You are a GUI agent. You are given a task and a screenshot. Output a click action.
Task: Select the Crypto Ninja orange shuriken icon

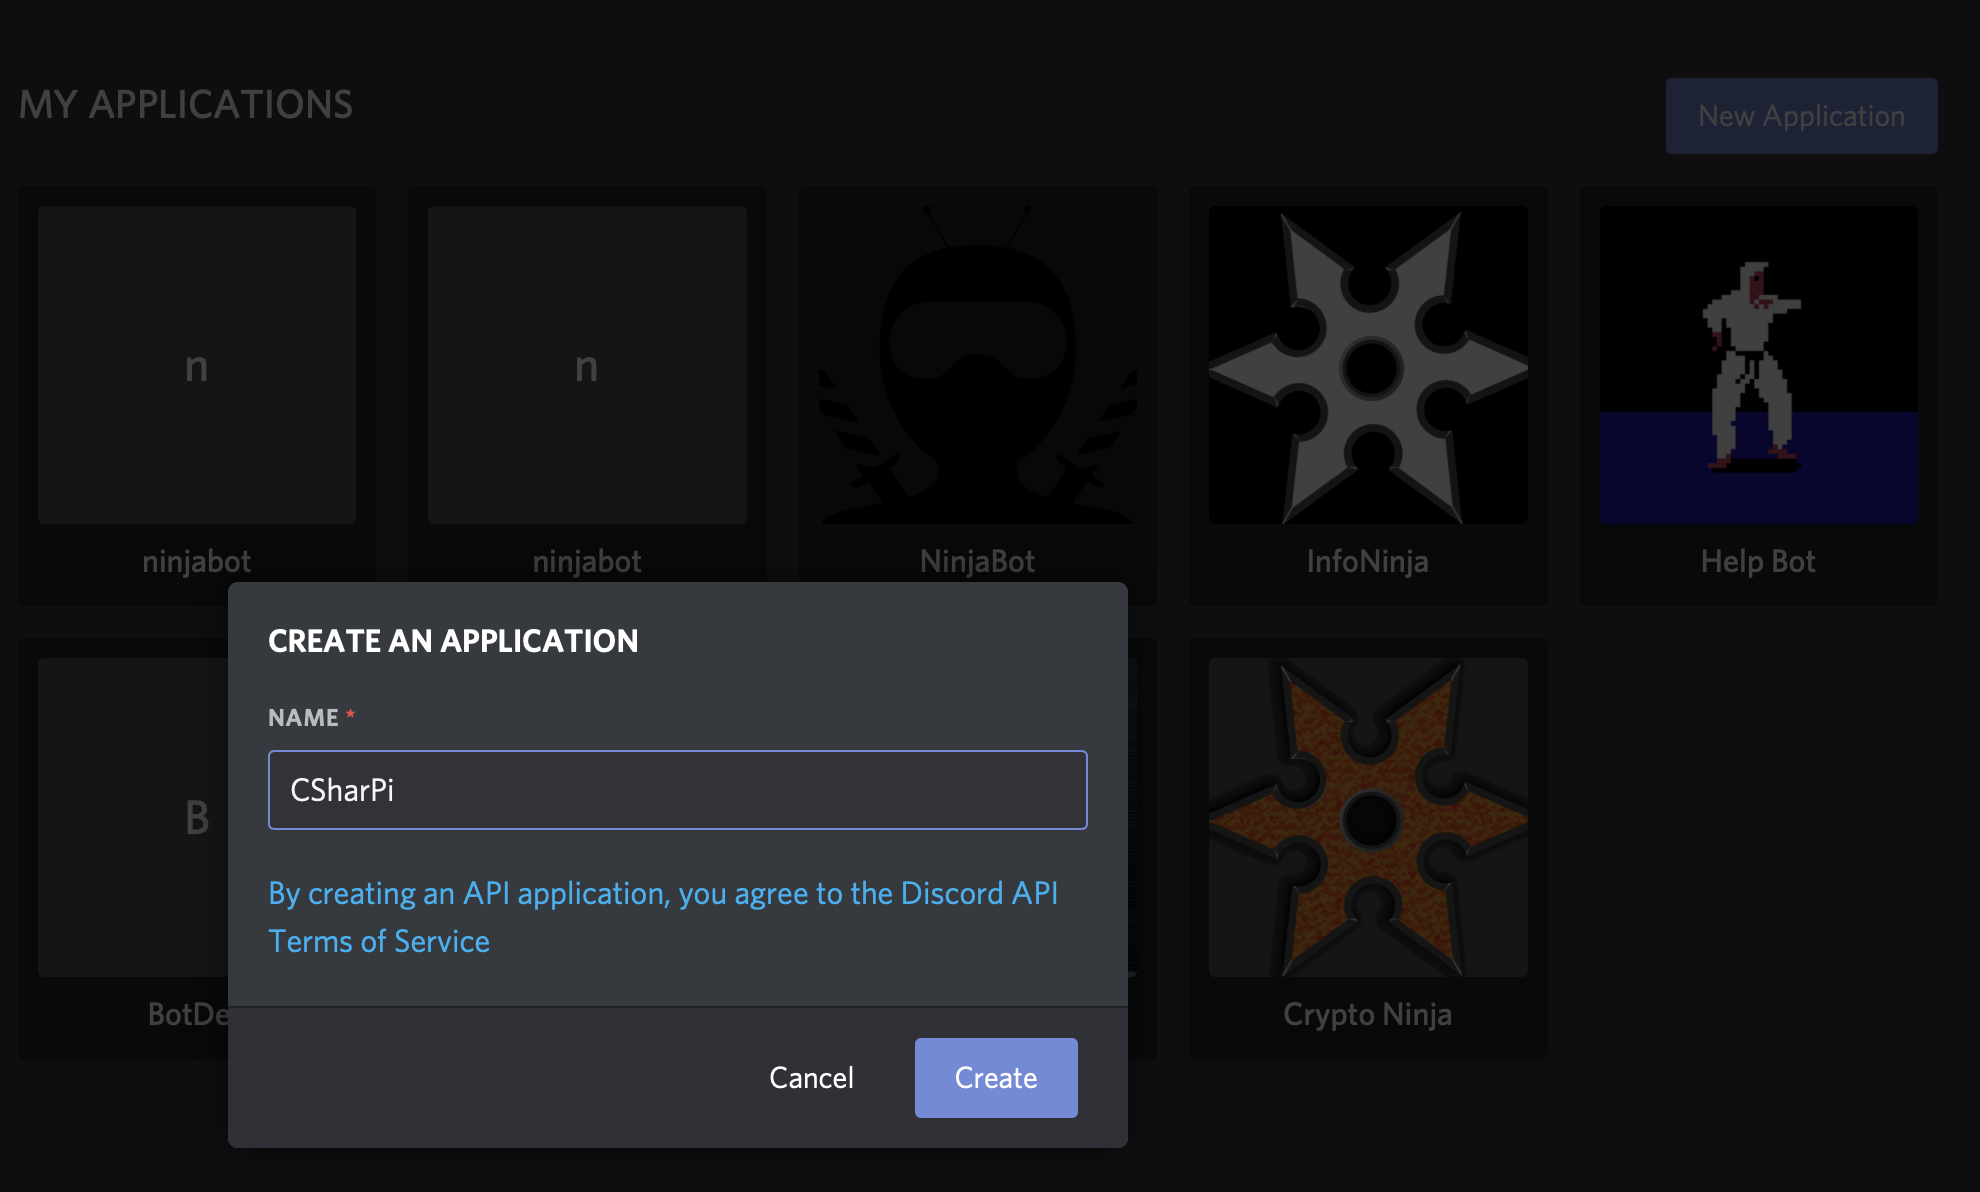(1367, 817)
